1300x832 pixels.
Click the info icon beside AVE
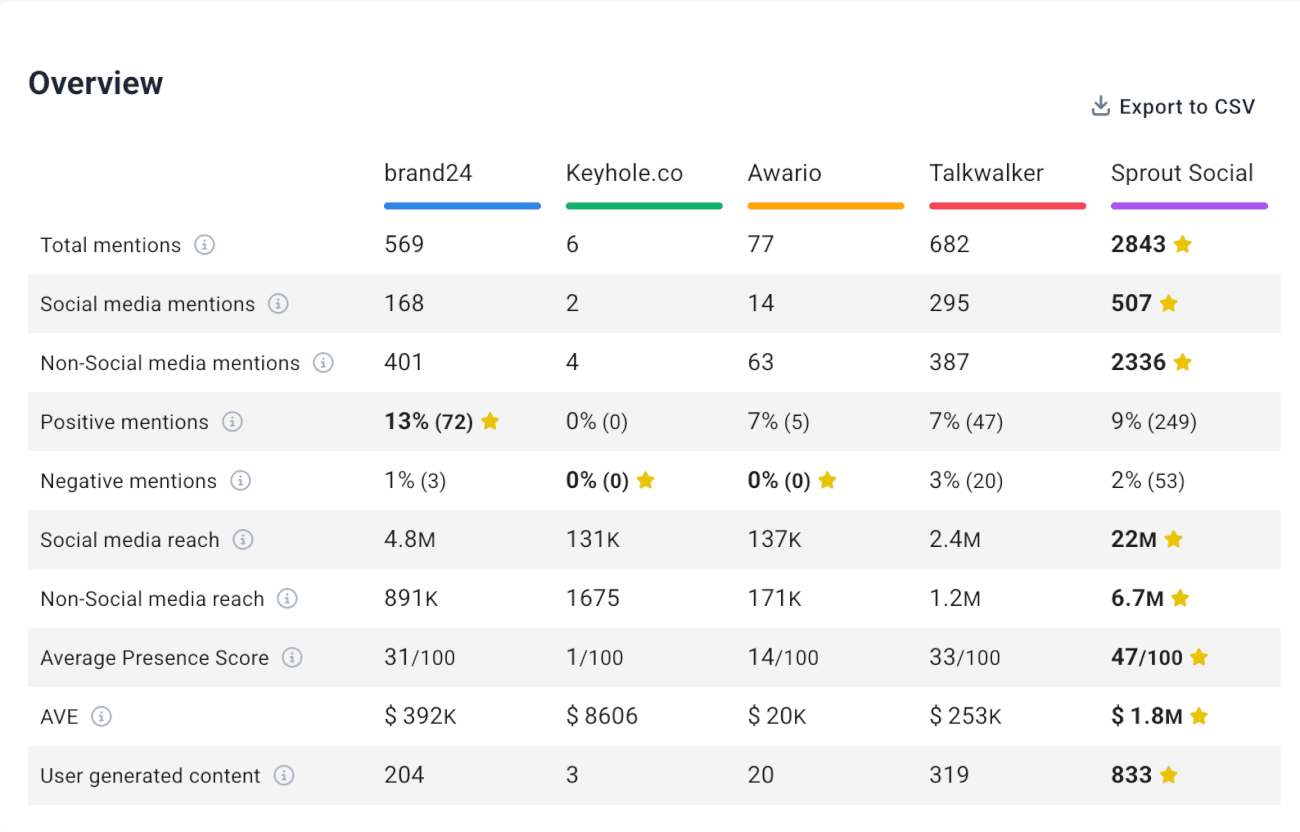tap(101, 717)
